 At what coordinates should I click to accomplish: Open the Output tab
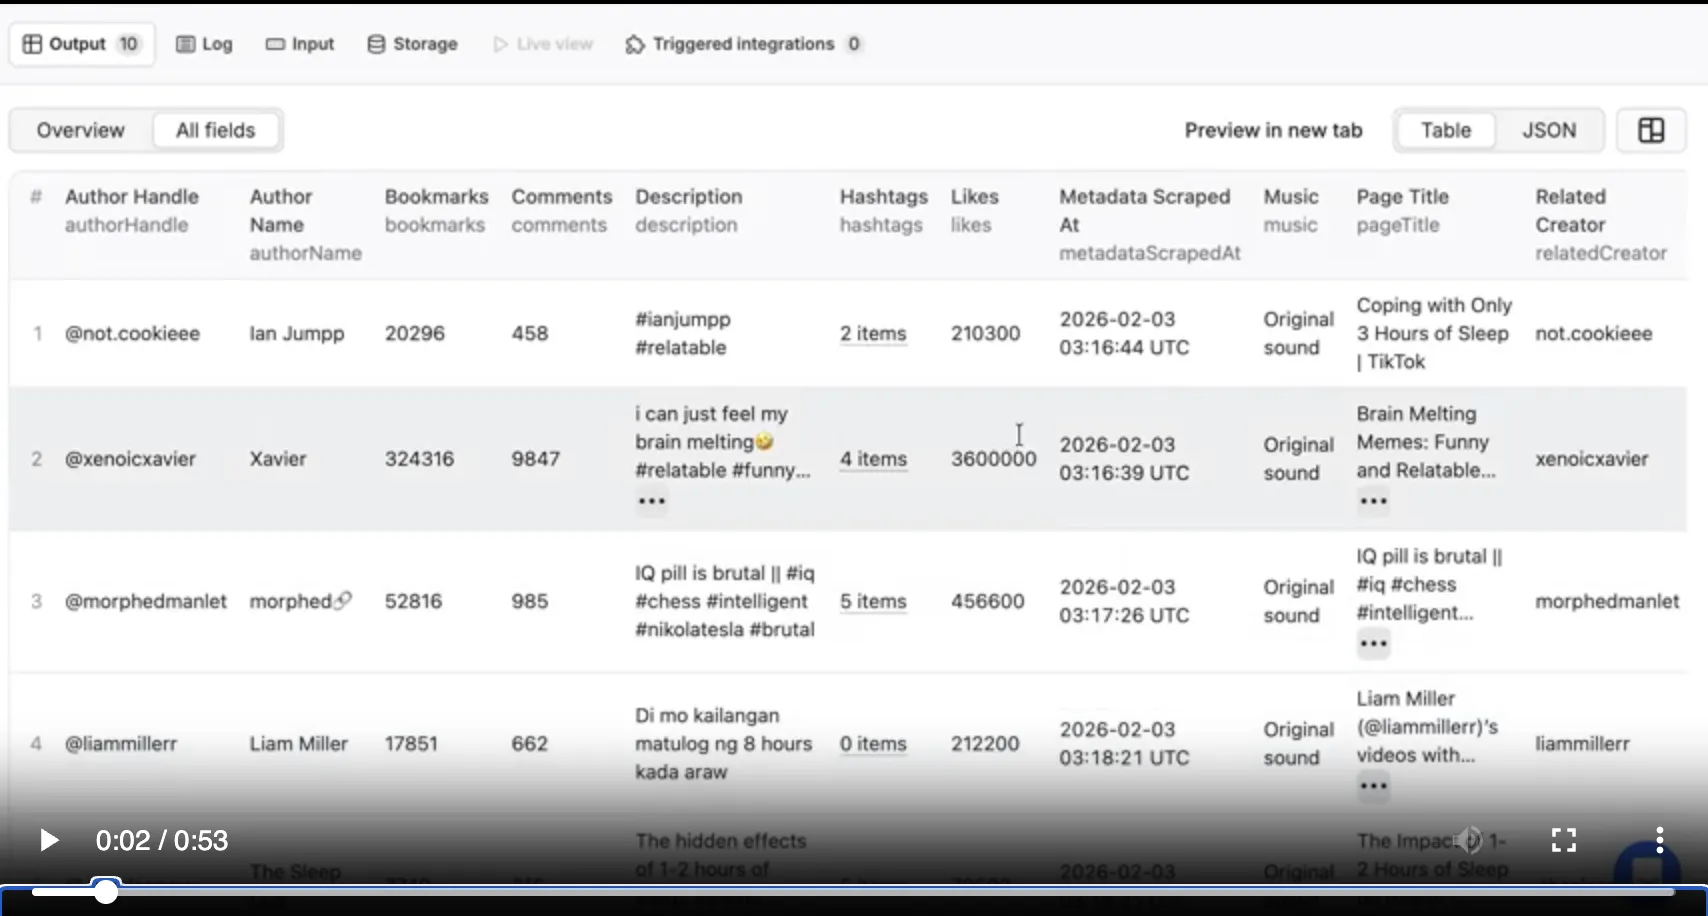(x=82, y=44)
